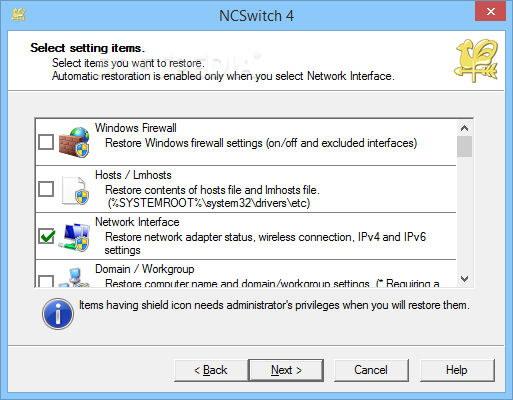This screenshot has width=513, height=400.
Task: Open Help for this dialog
Action: 457,370
